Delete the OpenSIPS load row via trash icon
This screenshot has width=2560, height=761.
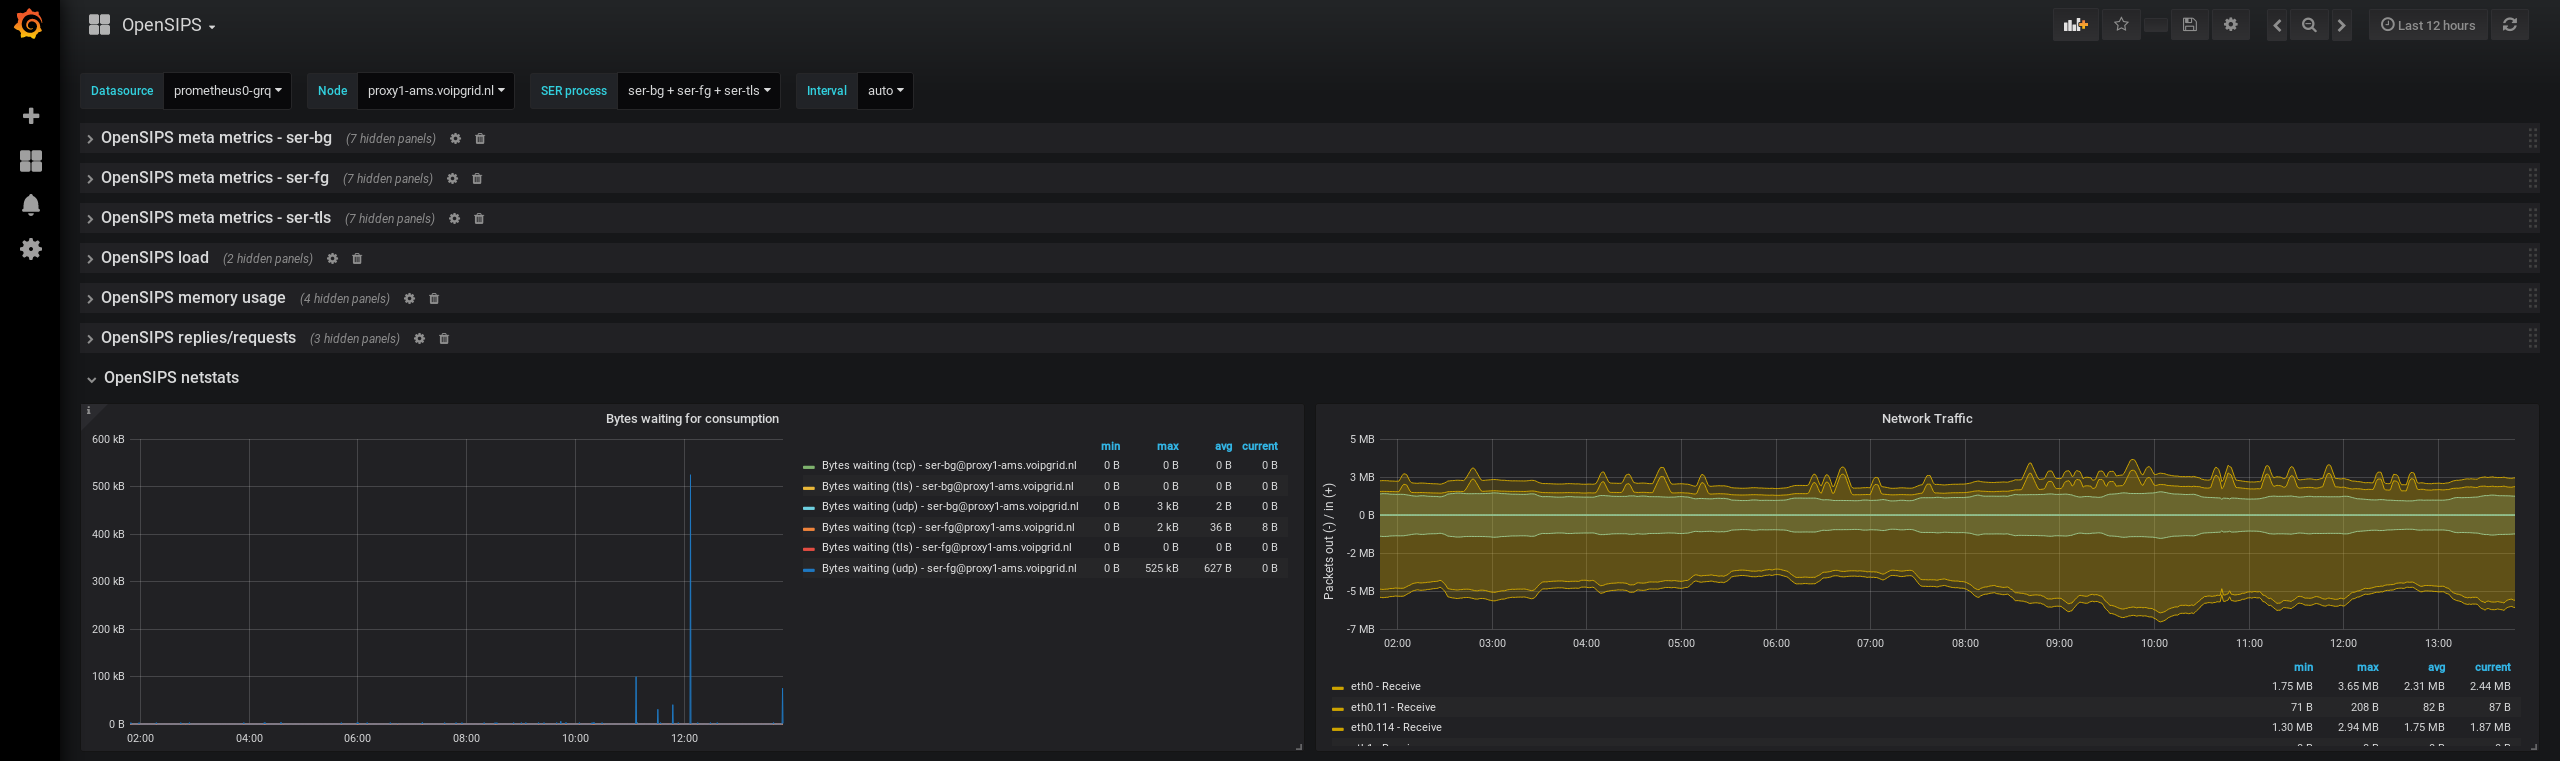[x=357, y=259]
